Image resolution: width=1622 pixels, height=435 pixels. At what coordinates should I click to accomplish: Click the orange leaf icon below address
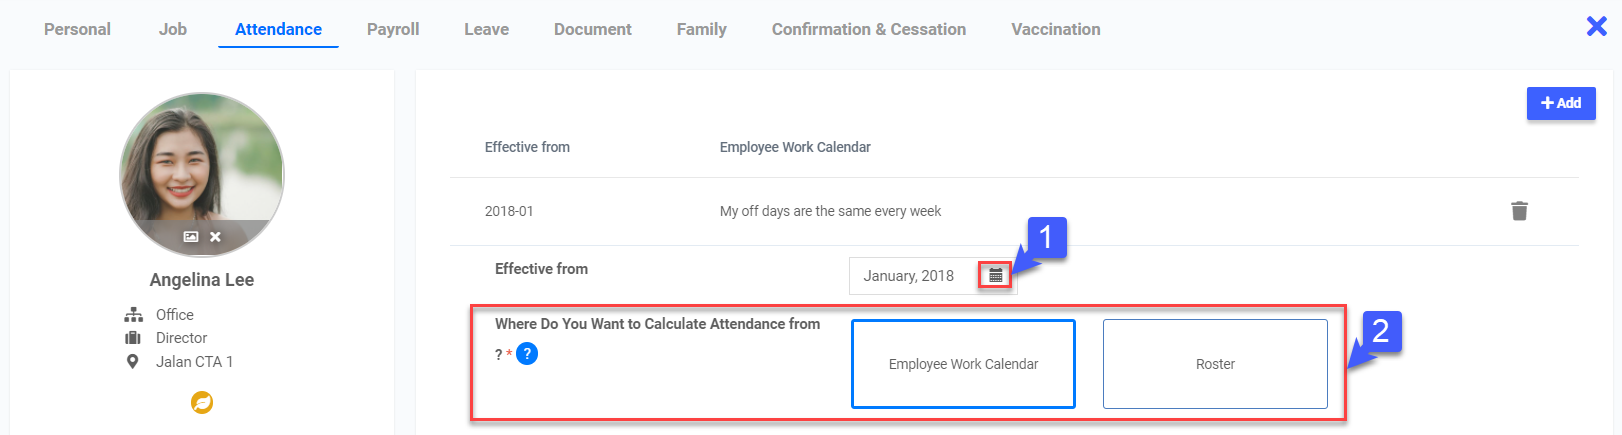(x=202, y=403)
